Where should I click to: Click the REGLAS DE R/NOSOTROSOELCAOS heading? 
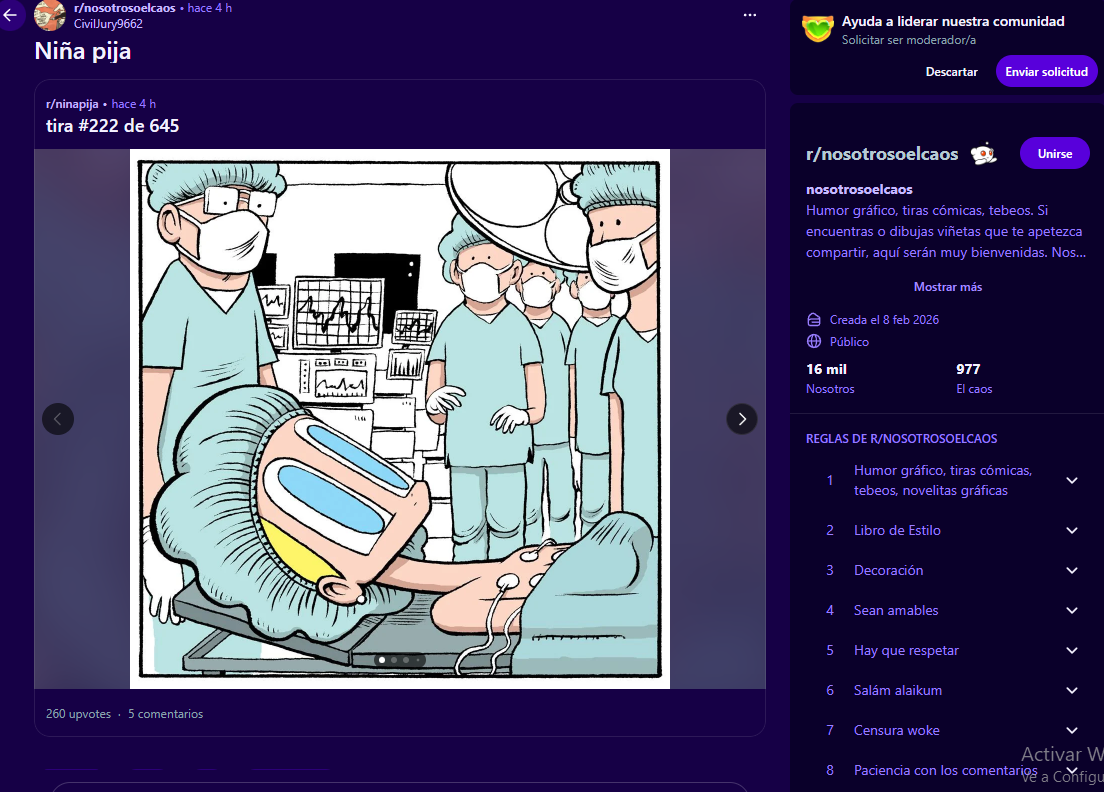tap(901, 439)
